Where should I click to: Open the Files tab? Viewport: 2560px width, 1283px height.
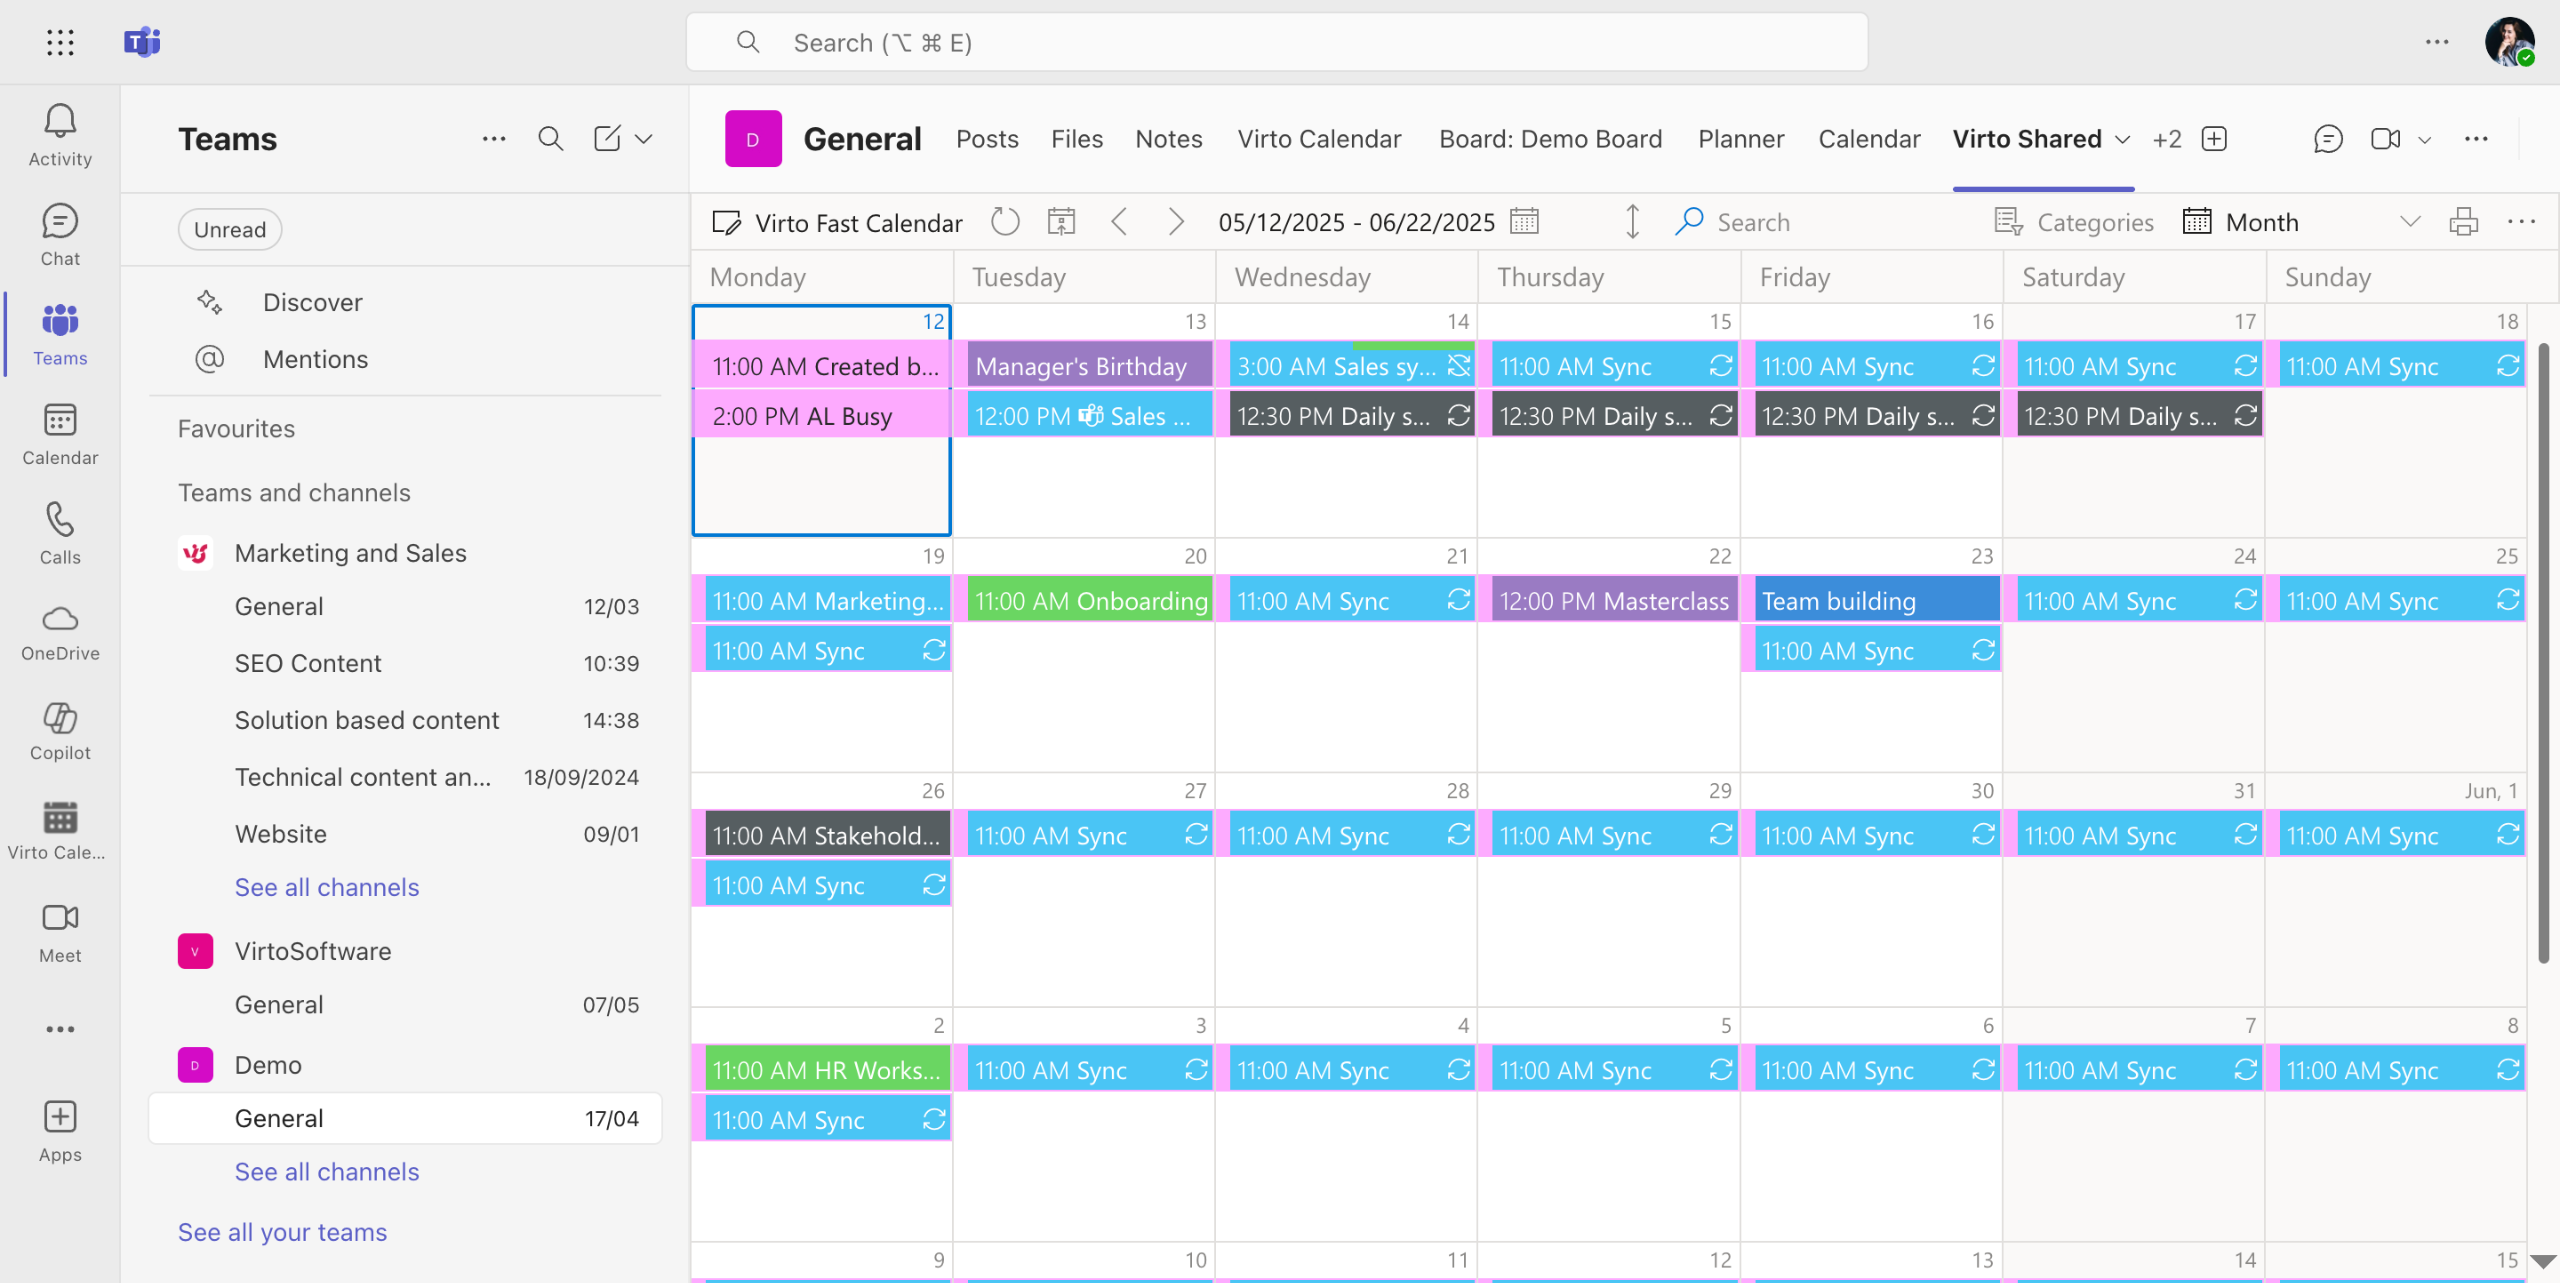(1076, 139)
